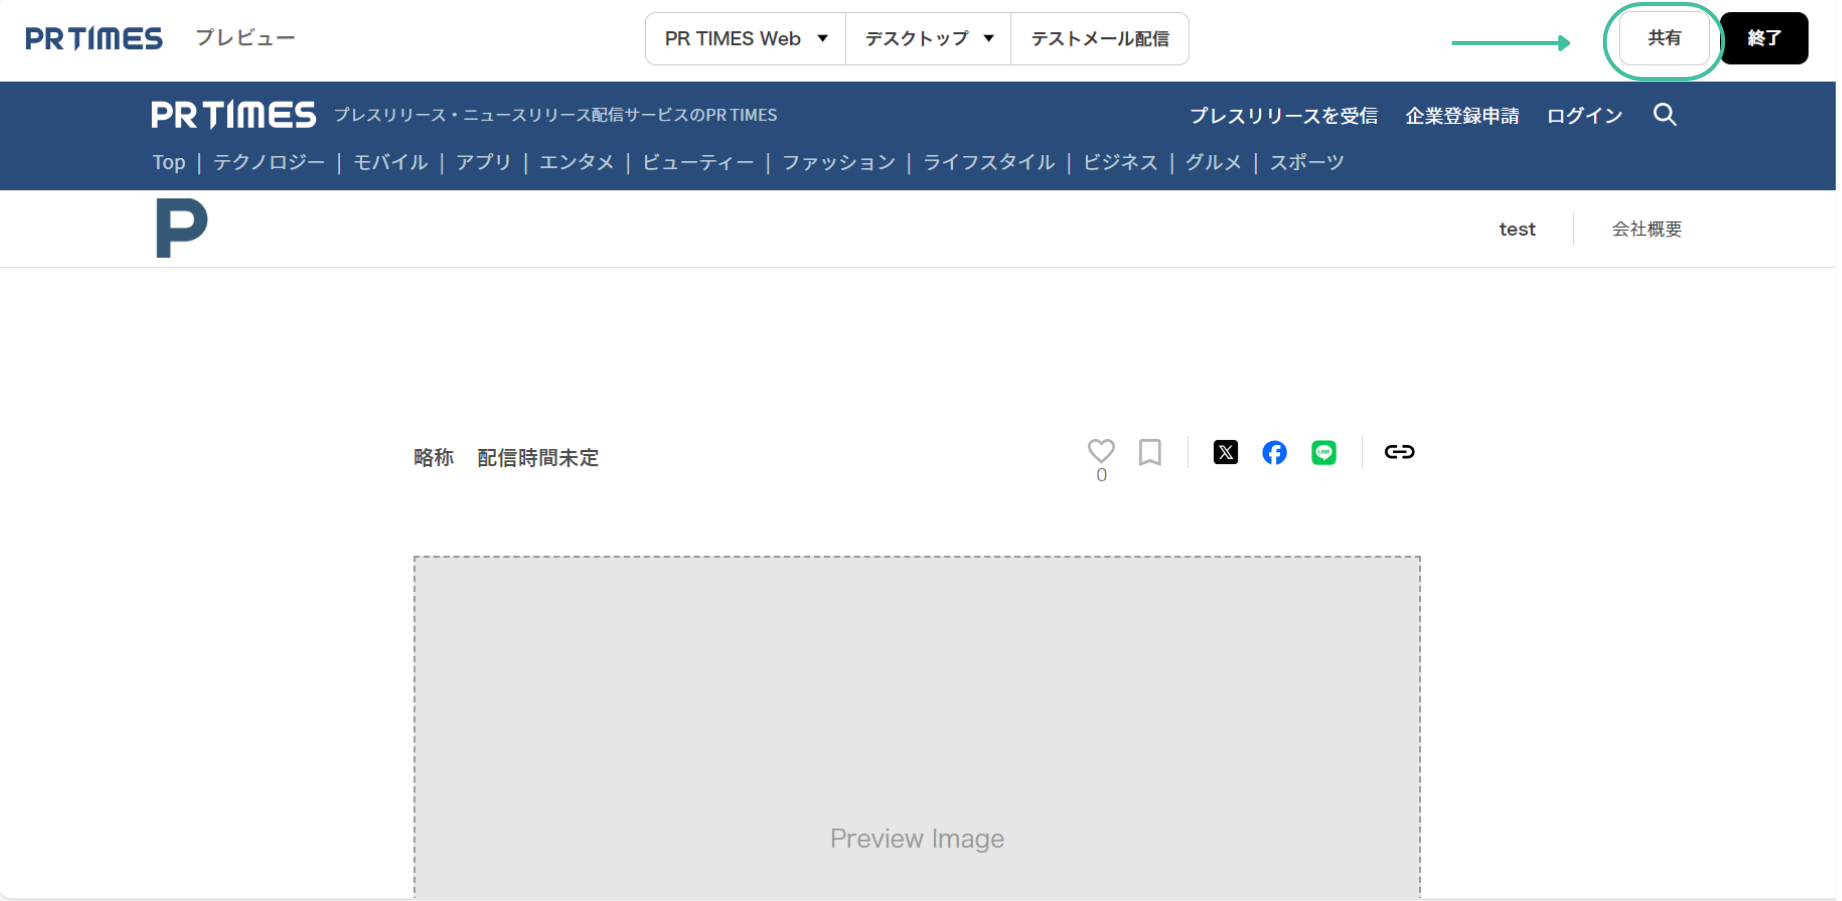Select the モバイル category
This screenshot has width=1842, height=901.
[390, 162]
